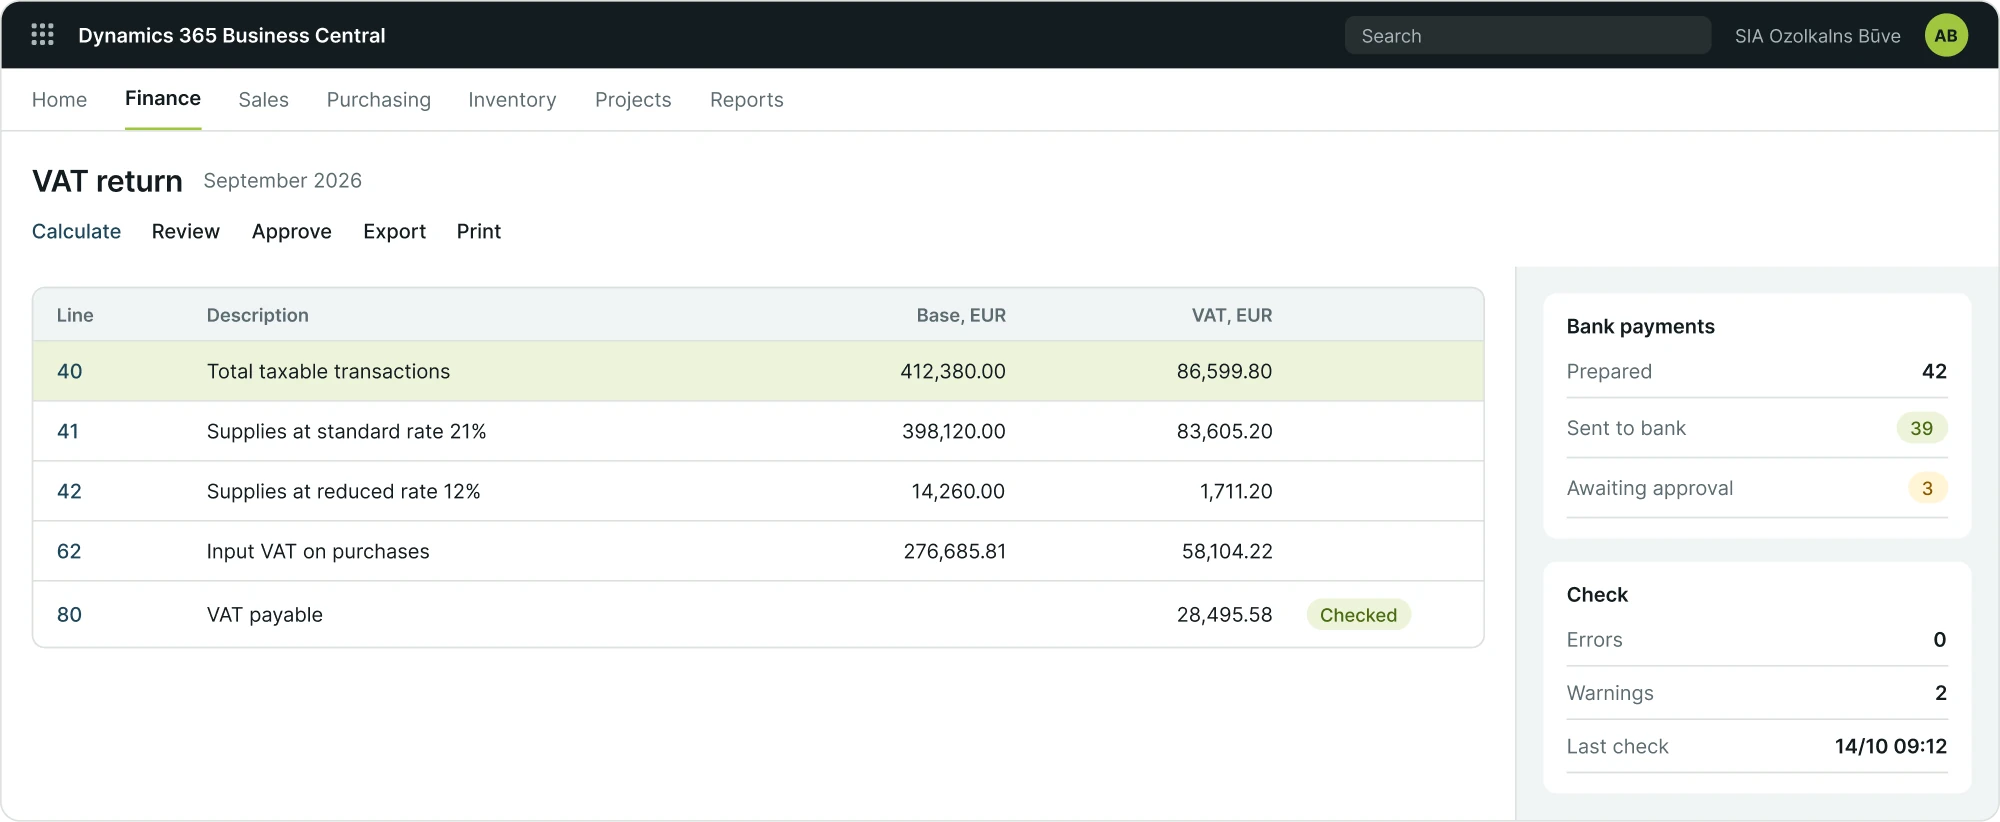This screenshot has width=2000, height=822.
Task: Click Last check time 14/10 09:12
Action: point(1891,746)
